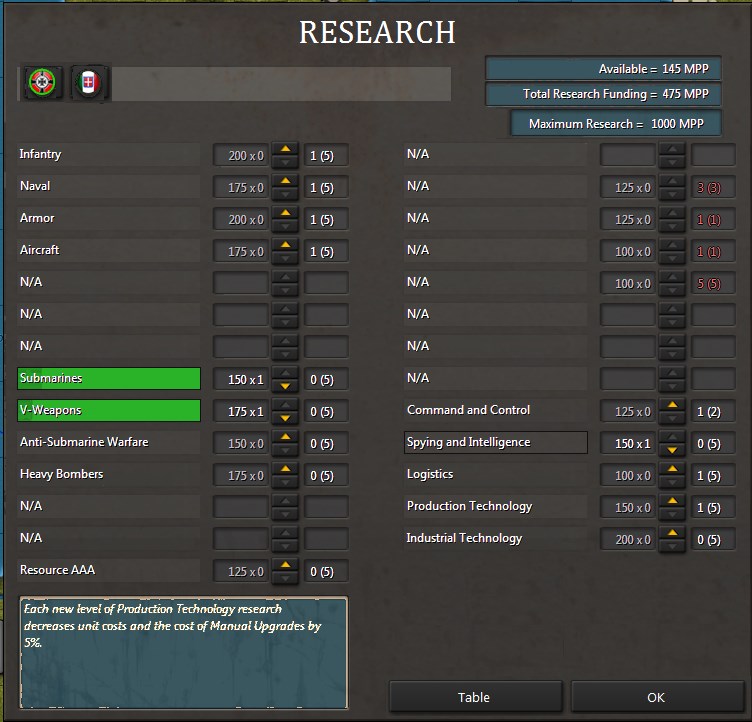
Task: Click the RESEARCH dialog title
Action: coord(377,32)
